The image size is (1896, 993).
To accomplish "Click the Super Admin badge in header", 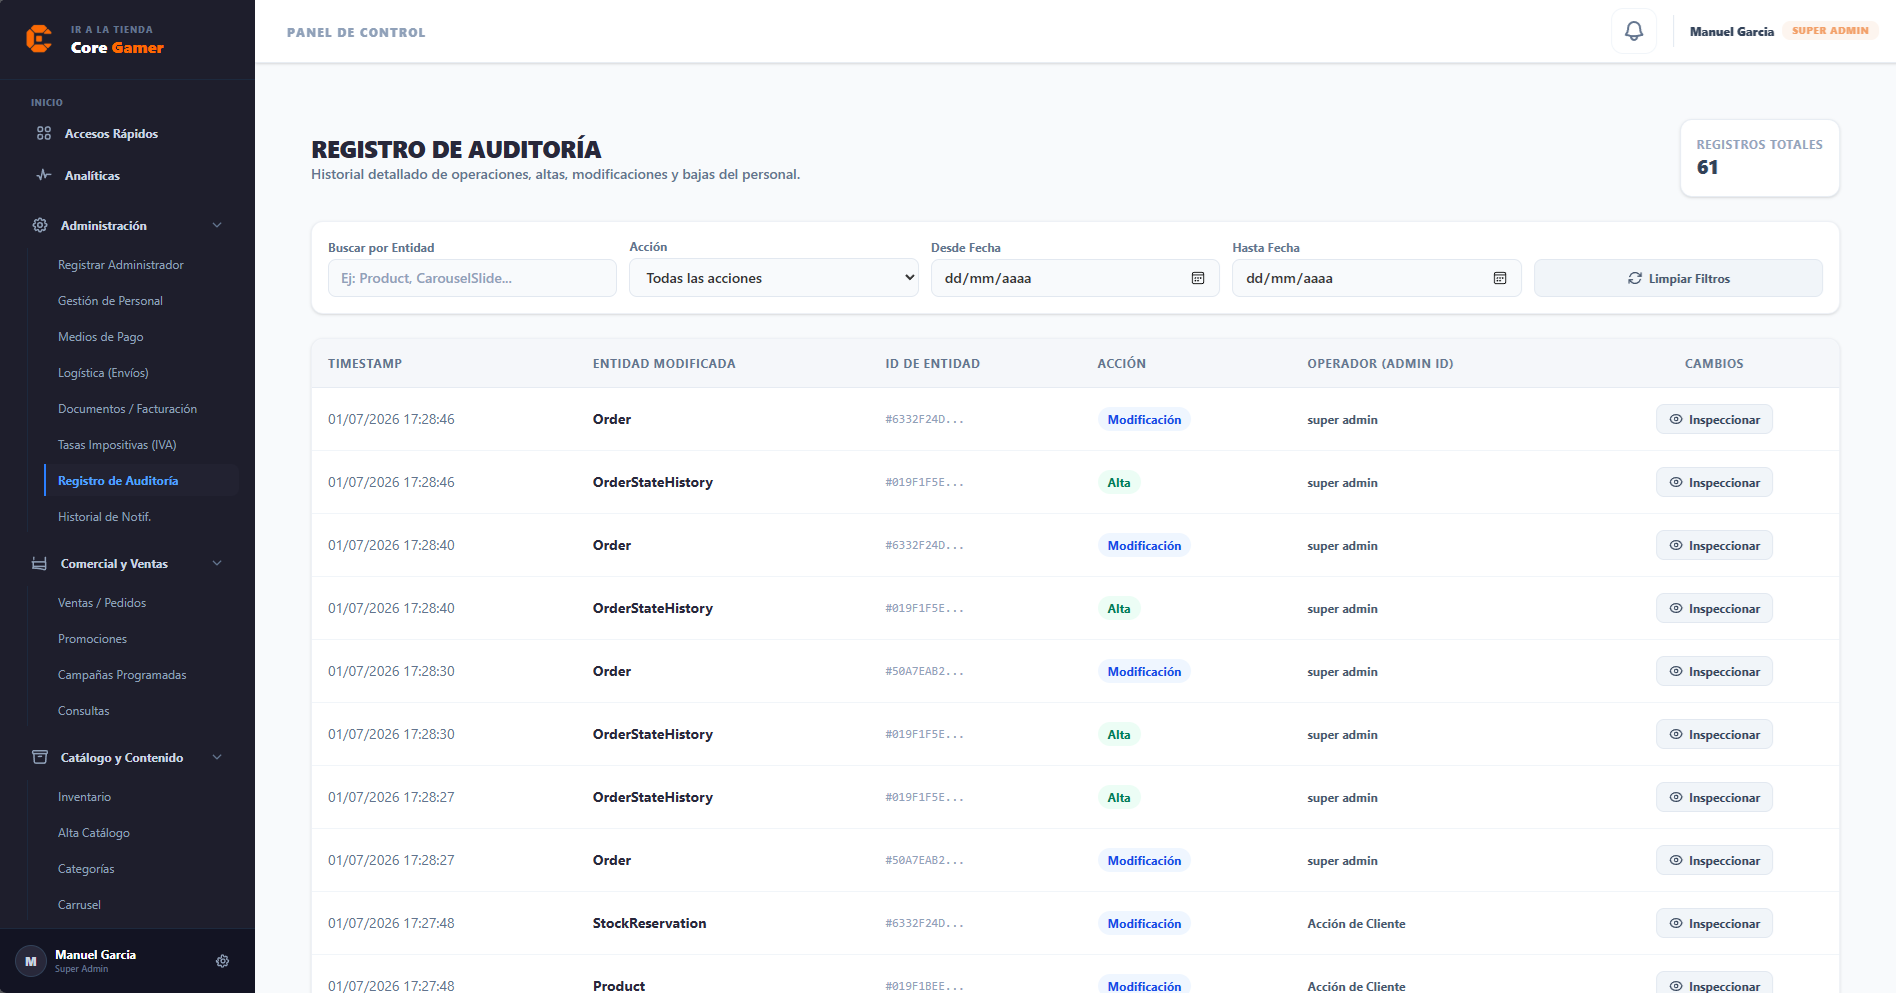I will (x=1830, y=31).
